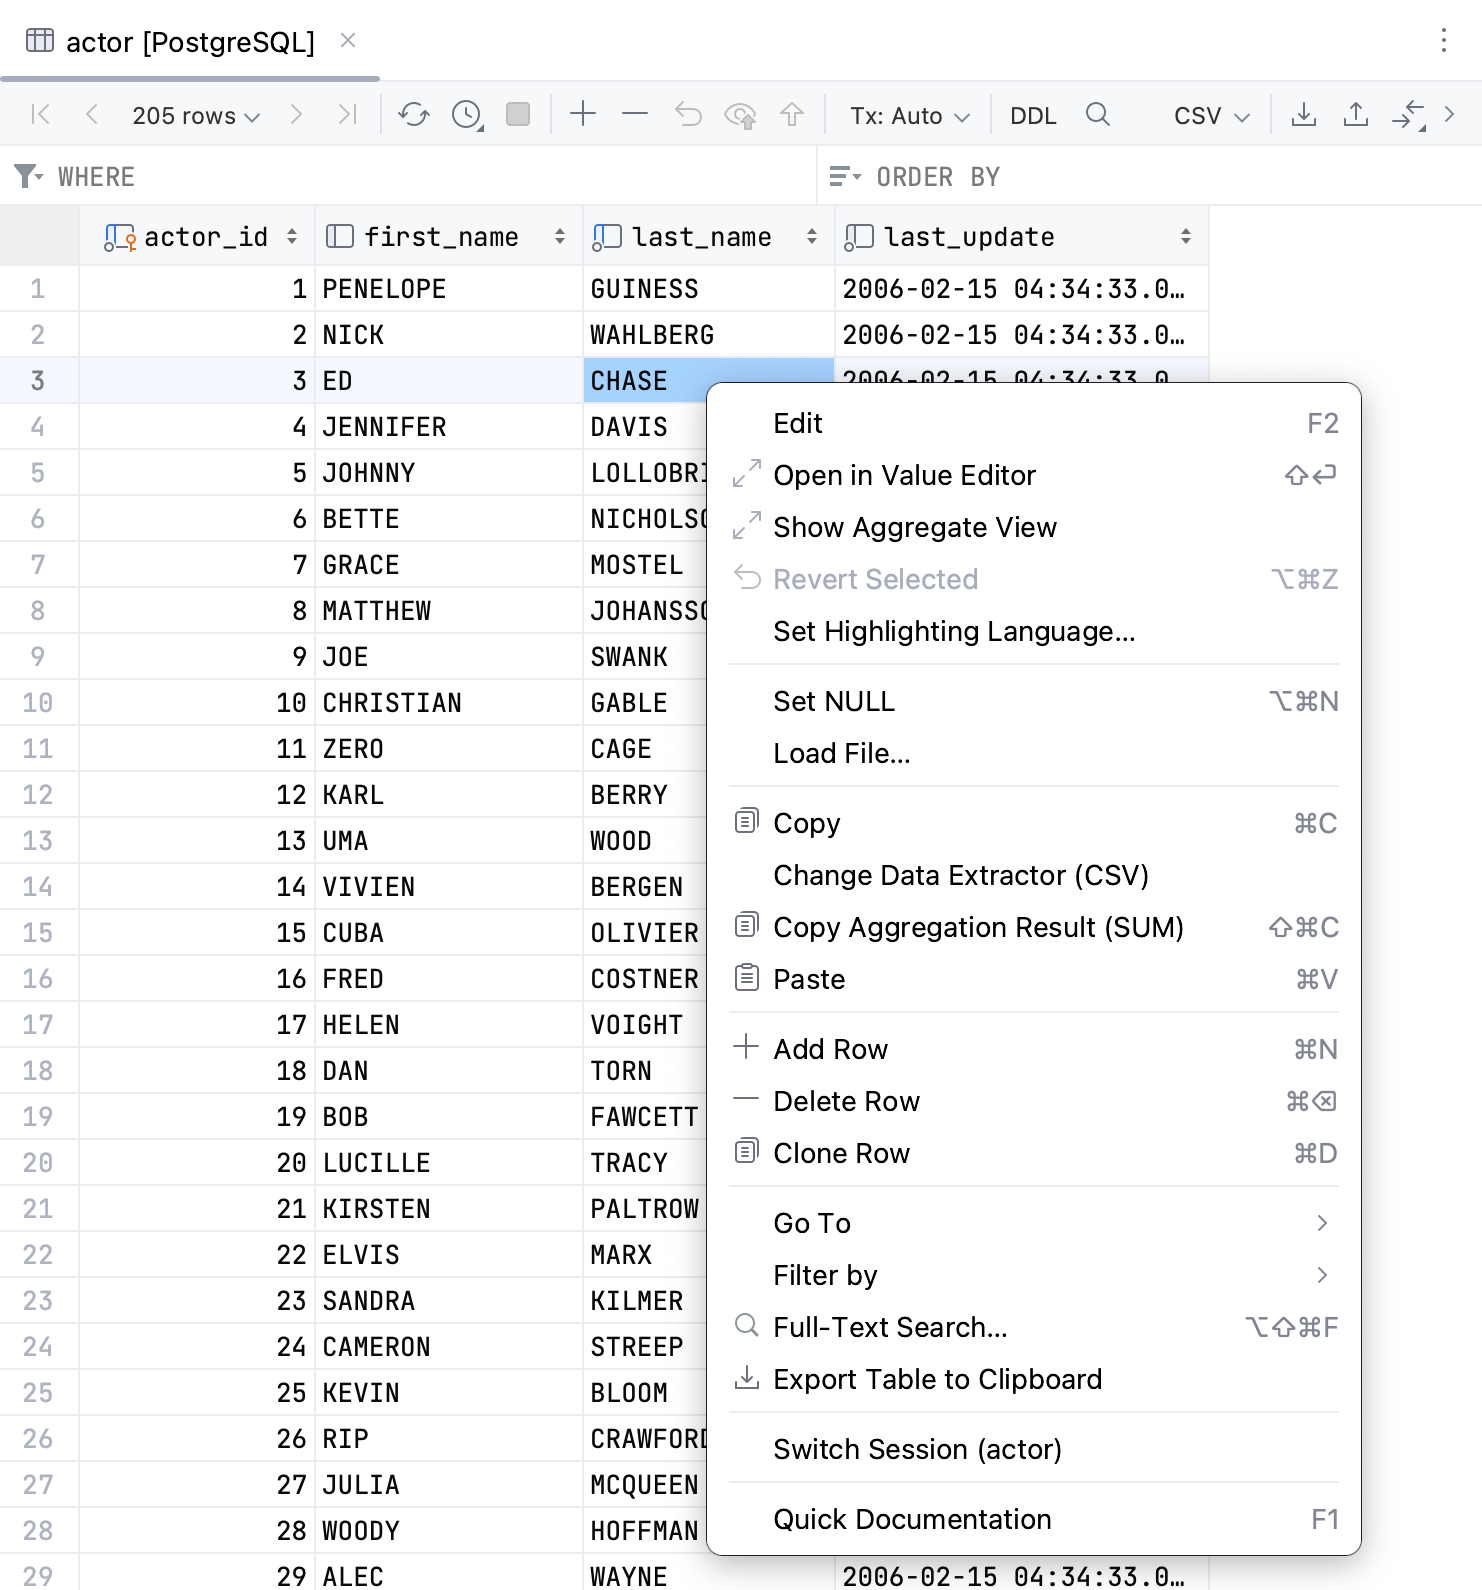Go to the last page of rows
1482x1590 pixels.
pyautogui.click(x=347, y=115)
